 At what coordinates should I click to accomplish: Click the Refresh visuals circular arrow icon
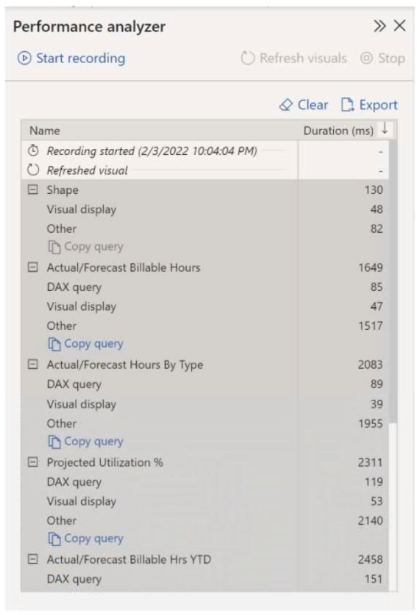click(248, 58)
